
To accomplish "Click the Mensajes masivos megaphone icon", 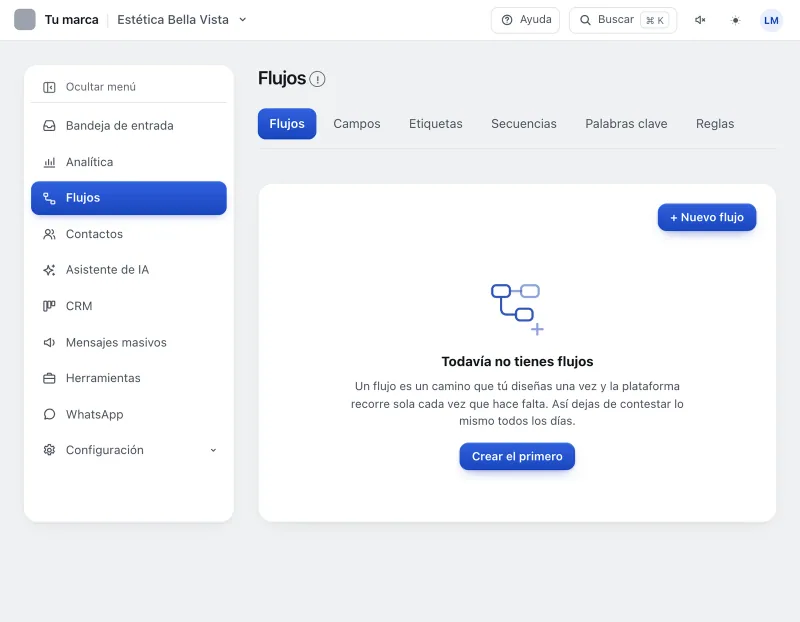I will [49, 342].
